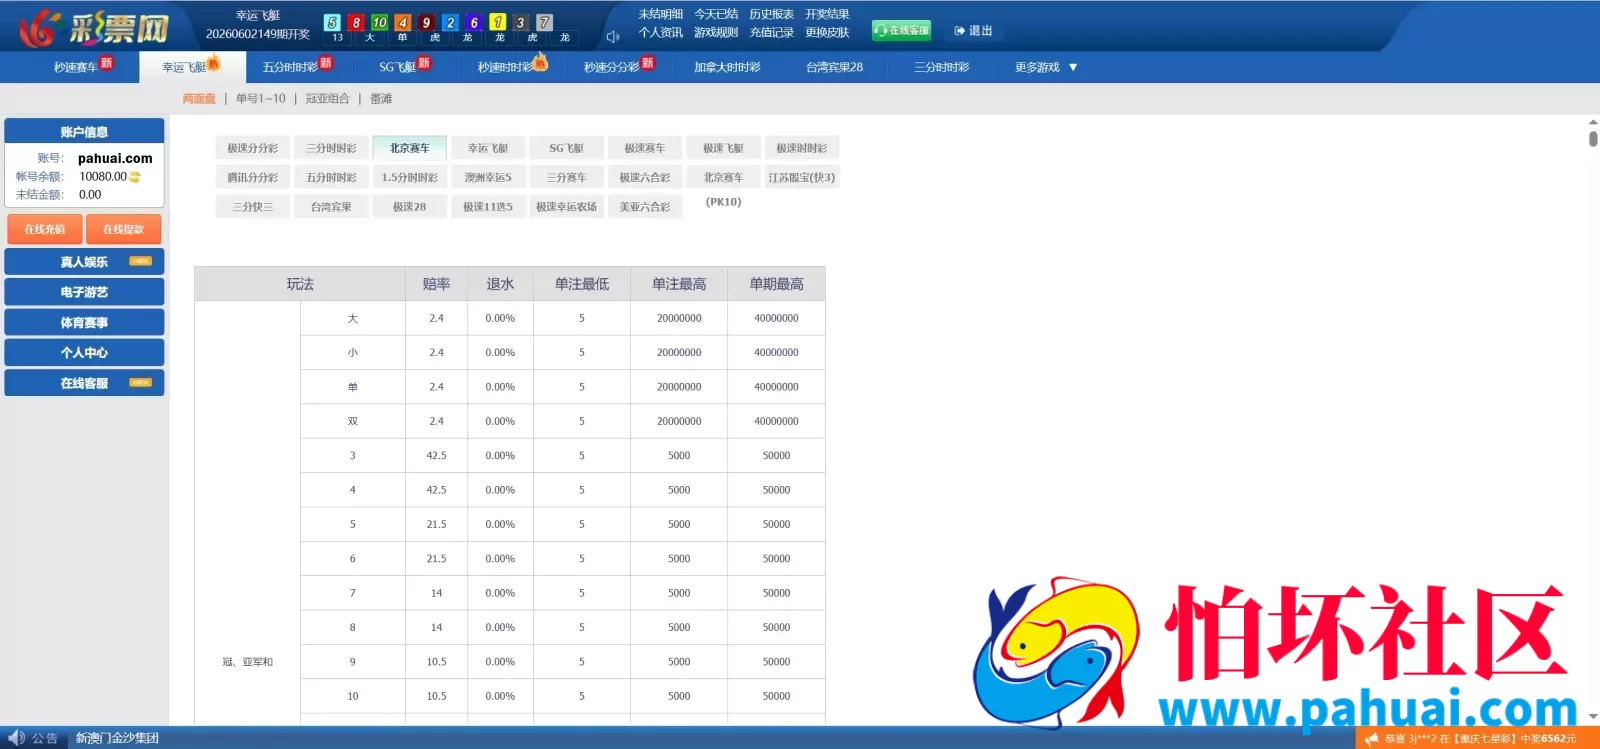Click the green number 10 result ball
Image resolution: width=1600 pixels, height=749 pixels.
pos(379,22)
